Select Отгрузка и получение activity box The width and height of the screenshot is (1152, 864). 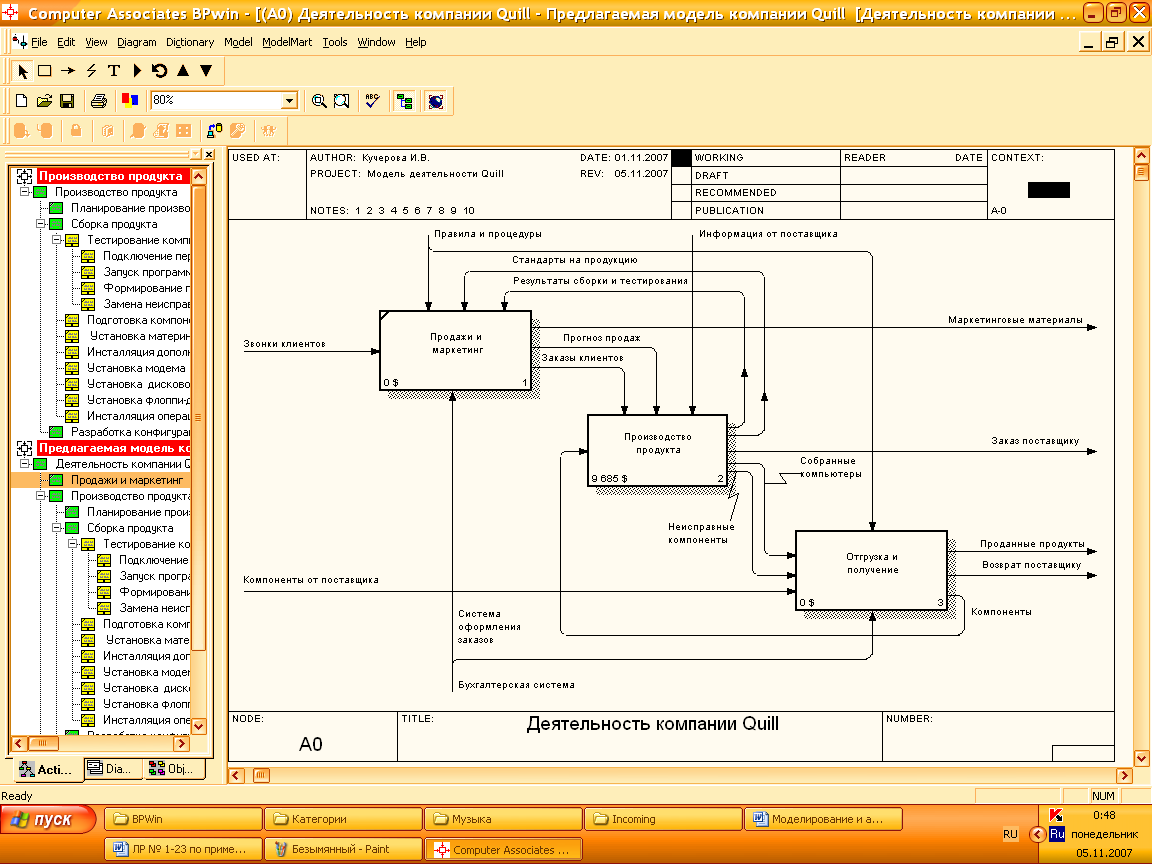coord(871,570)
